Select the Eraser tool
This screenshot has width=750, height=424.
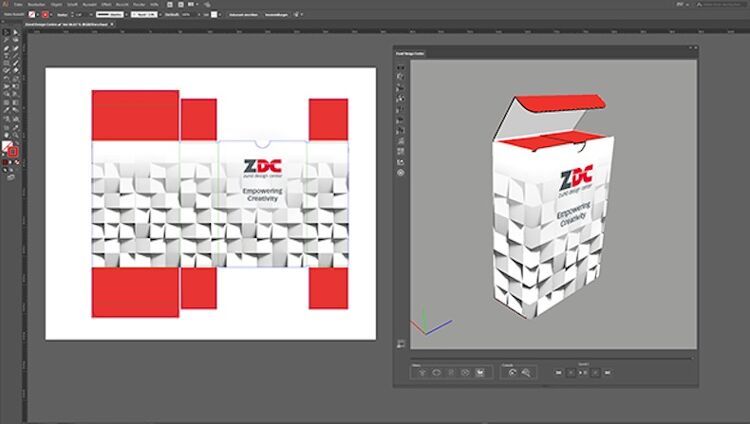point(16,71)
